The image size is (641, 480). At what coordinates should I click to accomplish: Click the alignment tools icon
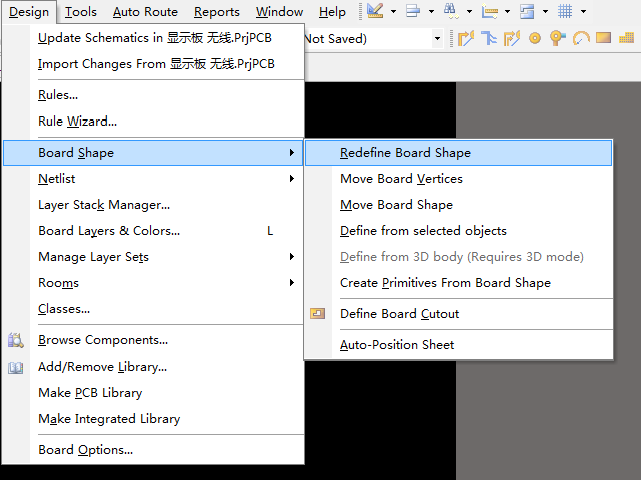413,11
